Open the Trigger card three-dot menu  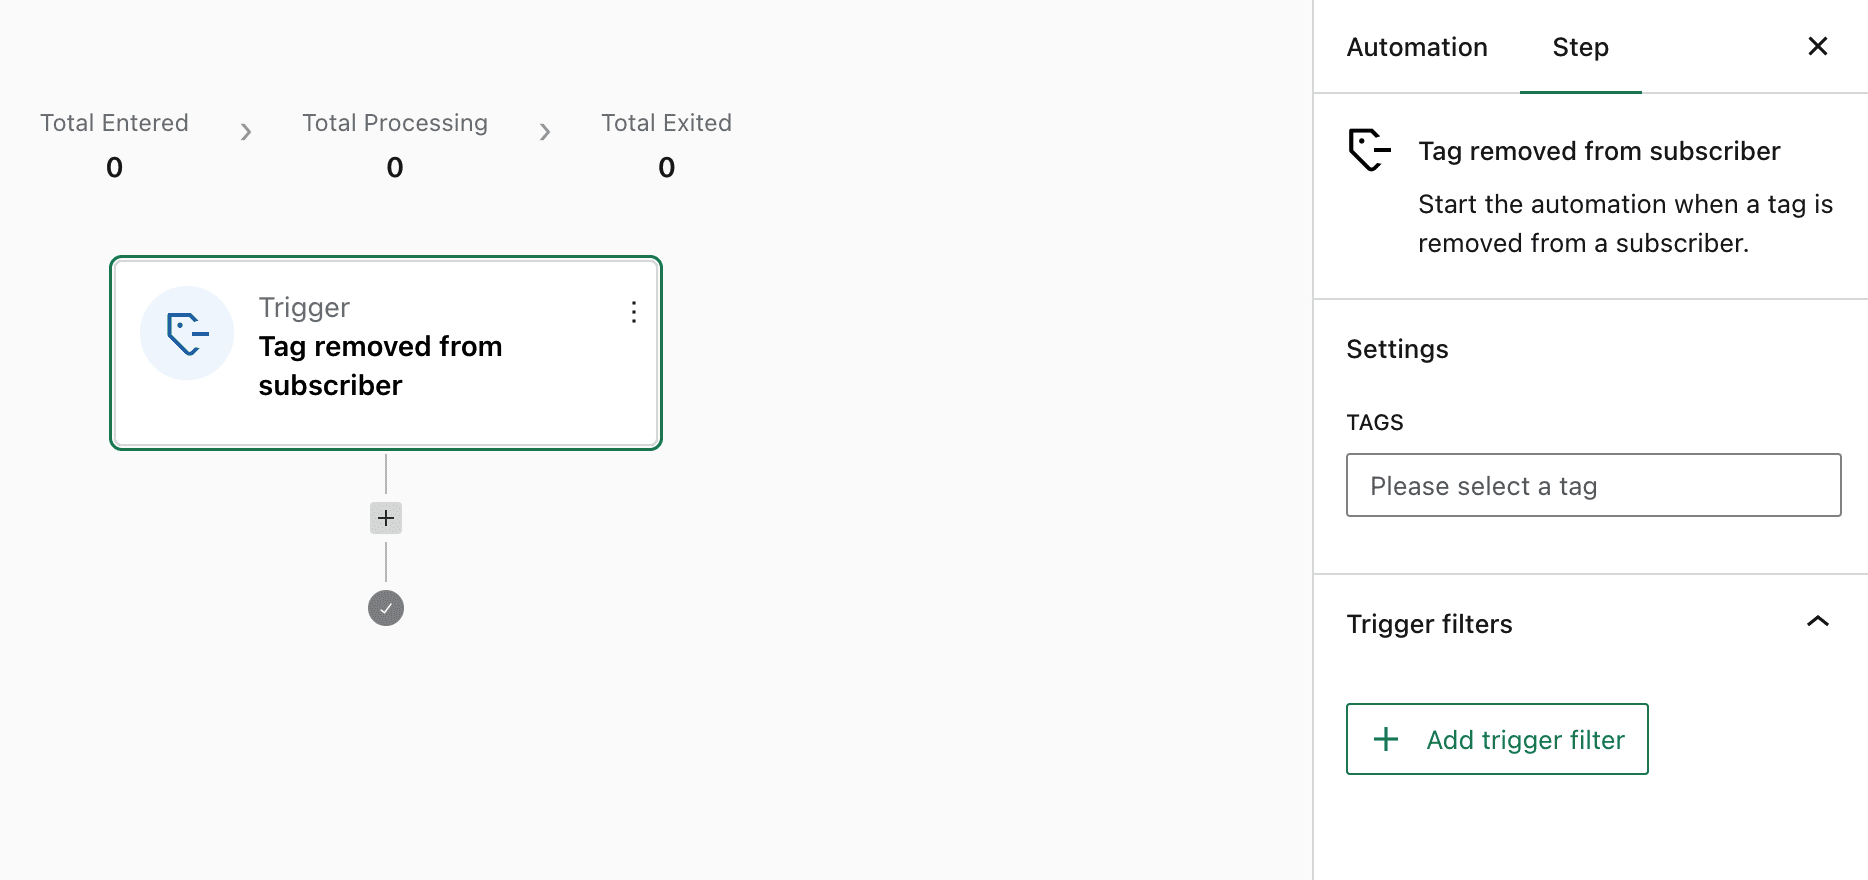[x=634, y=312]
